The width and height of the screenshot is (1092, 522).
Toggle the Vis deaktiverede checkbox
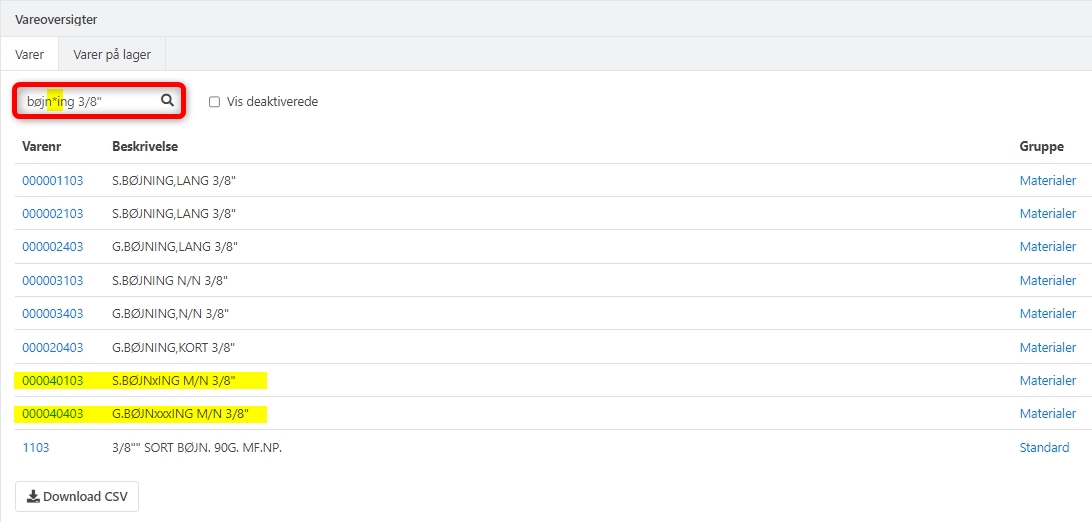tap(214, 102)
